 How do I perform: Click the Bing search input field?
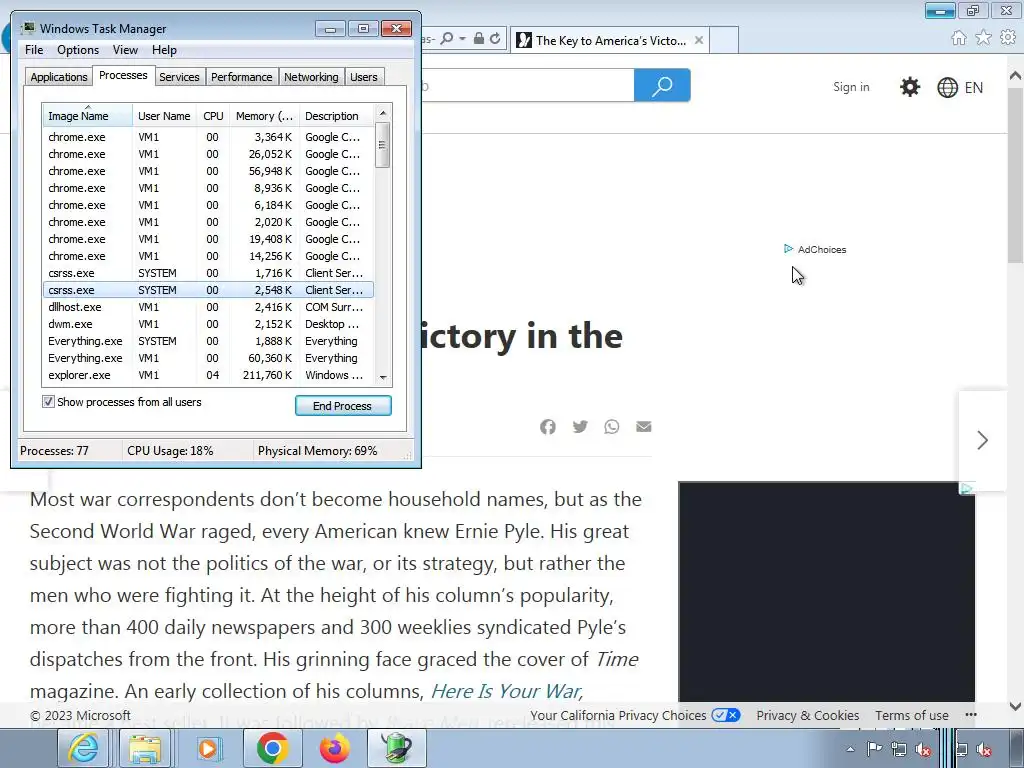(x=528, y=86)
